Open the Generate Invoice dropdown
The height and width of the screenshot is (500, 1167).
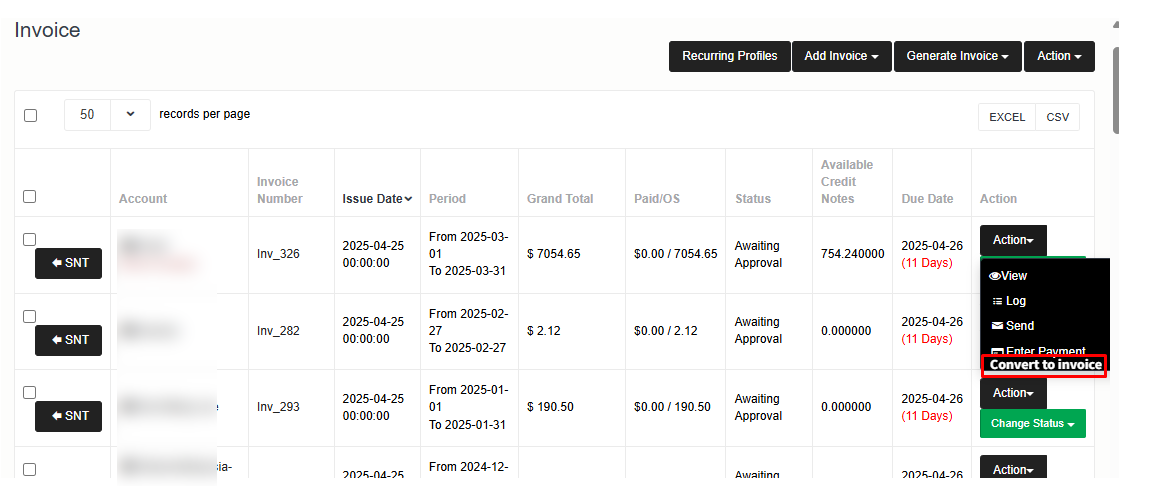pyautogui.click(x=957, y=56)
